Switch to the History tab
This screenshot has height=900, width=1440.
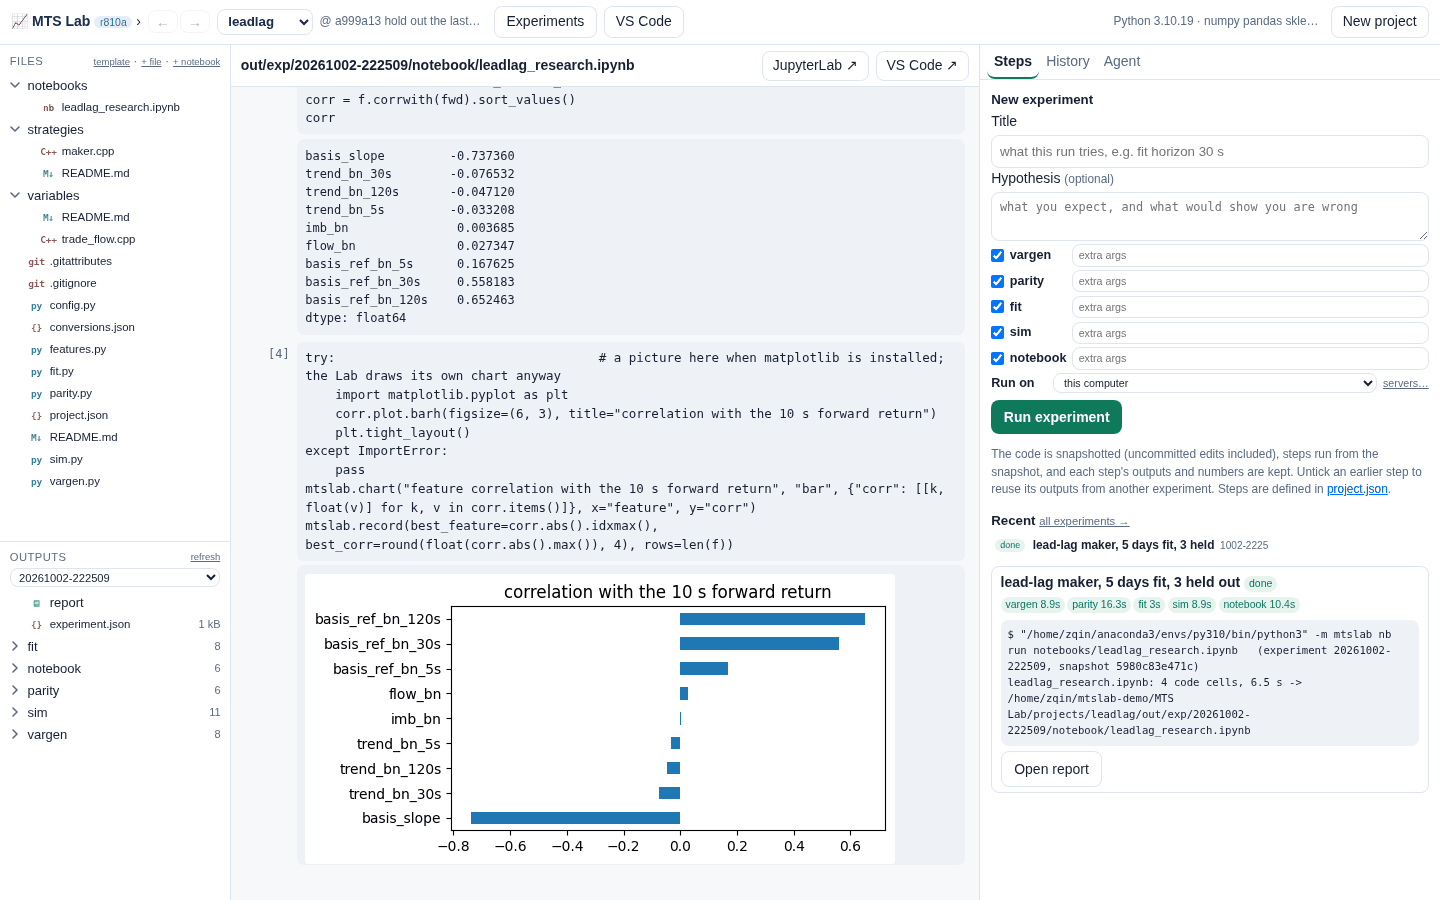1068,61
